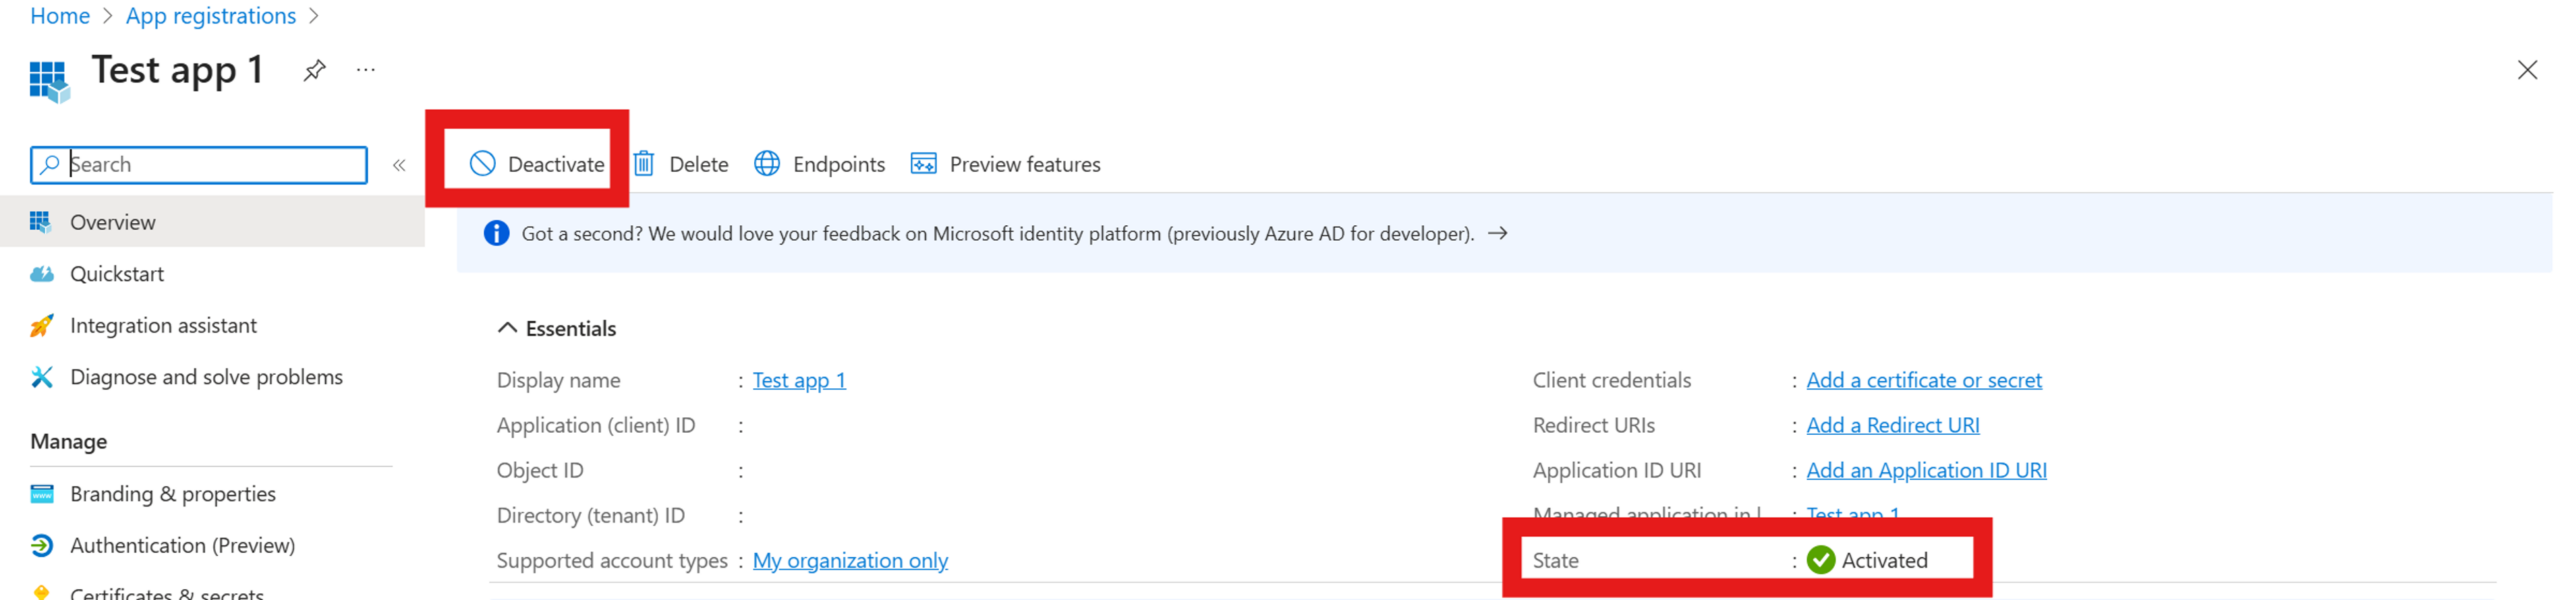The image size is (2560, 600).
Task: Click the pin icon next to Test app 1
Action: pos(314,70)
